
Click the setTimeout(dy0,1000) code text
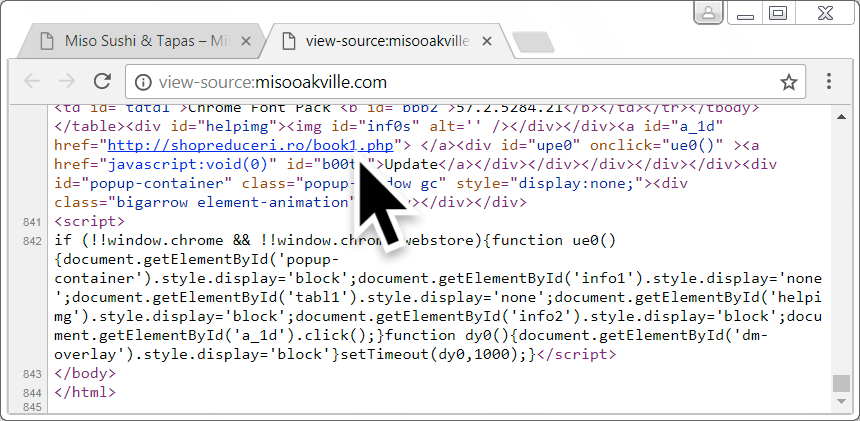tap(433, 354)
